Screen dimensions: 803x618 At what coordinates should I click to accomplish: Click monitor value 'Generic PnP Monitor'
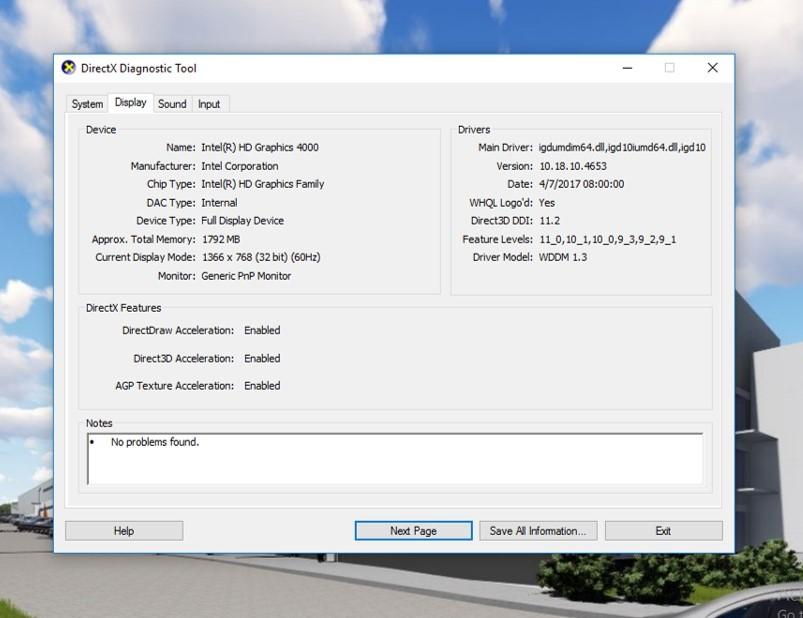tap(246, 276)
